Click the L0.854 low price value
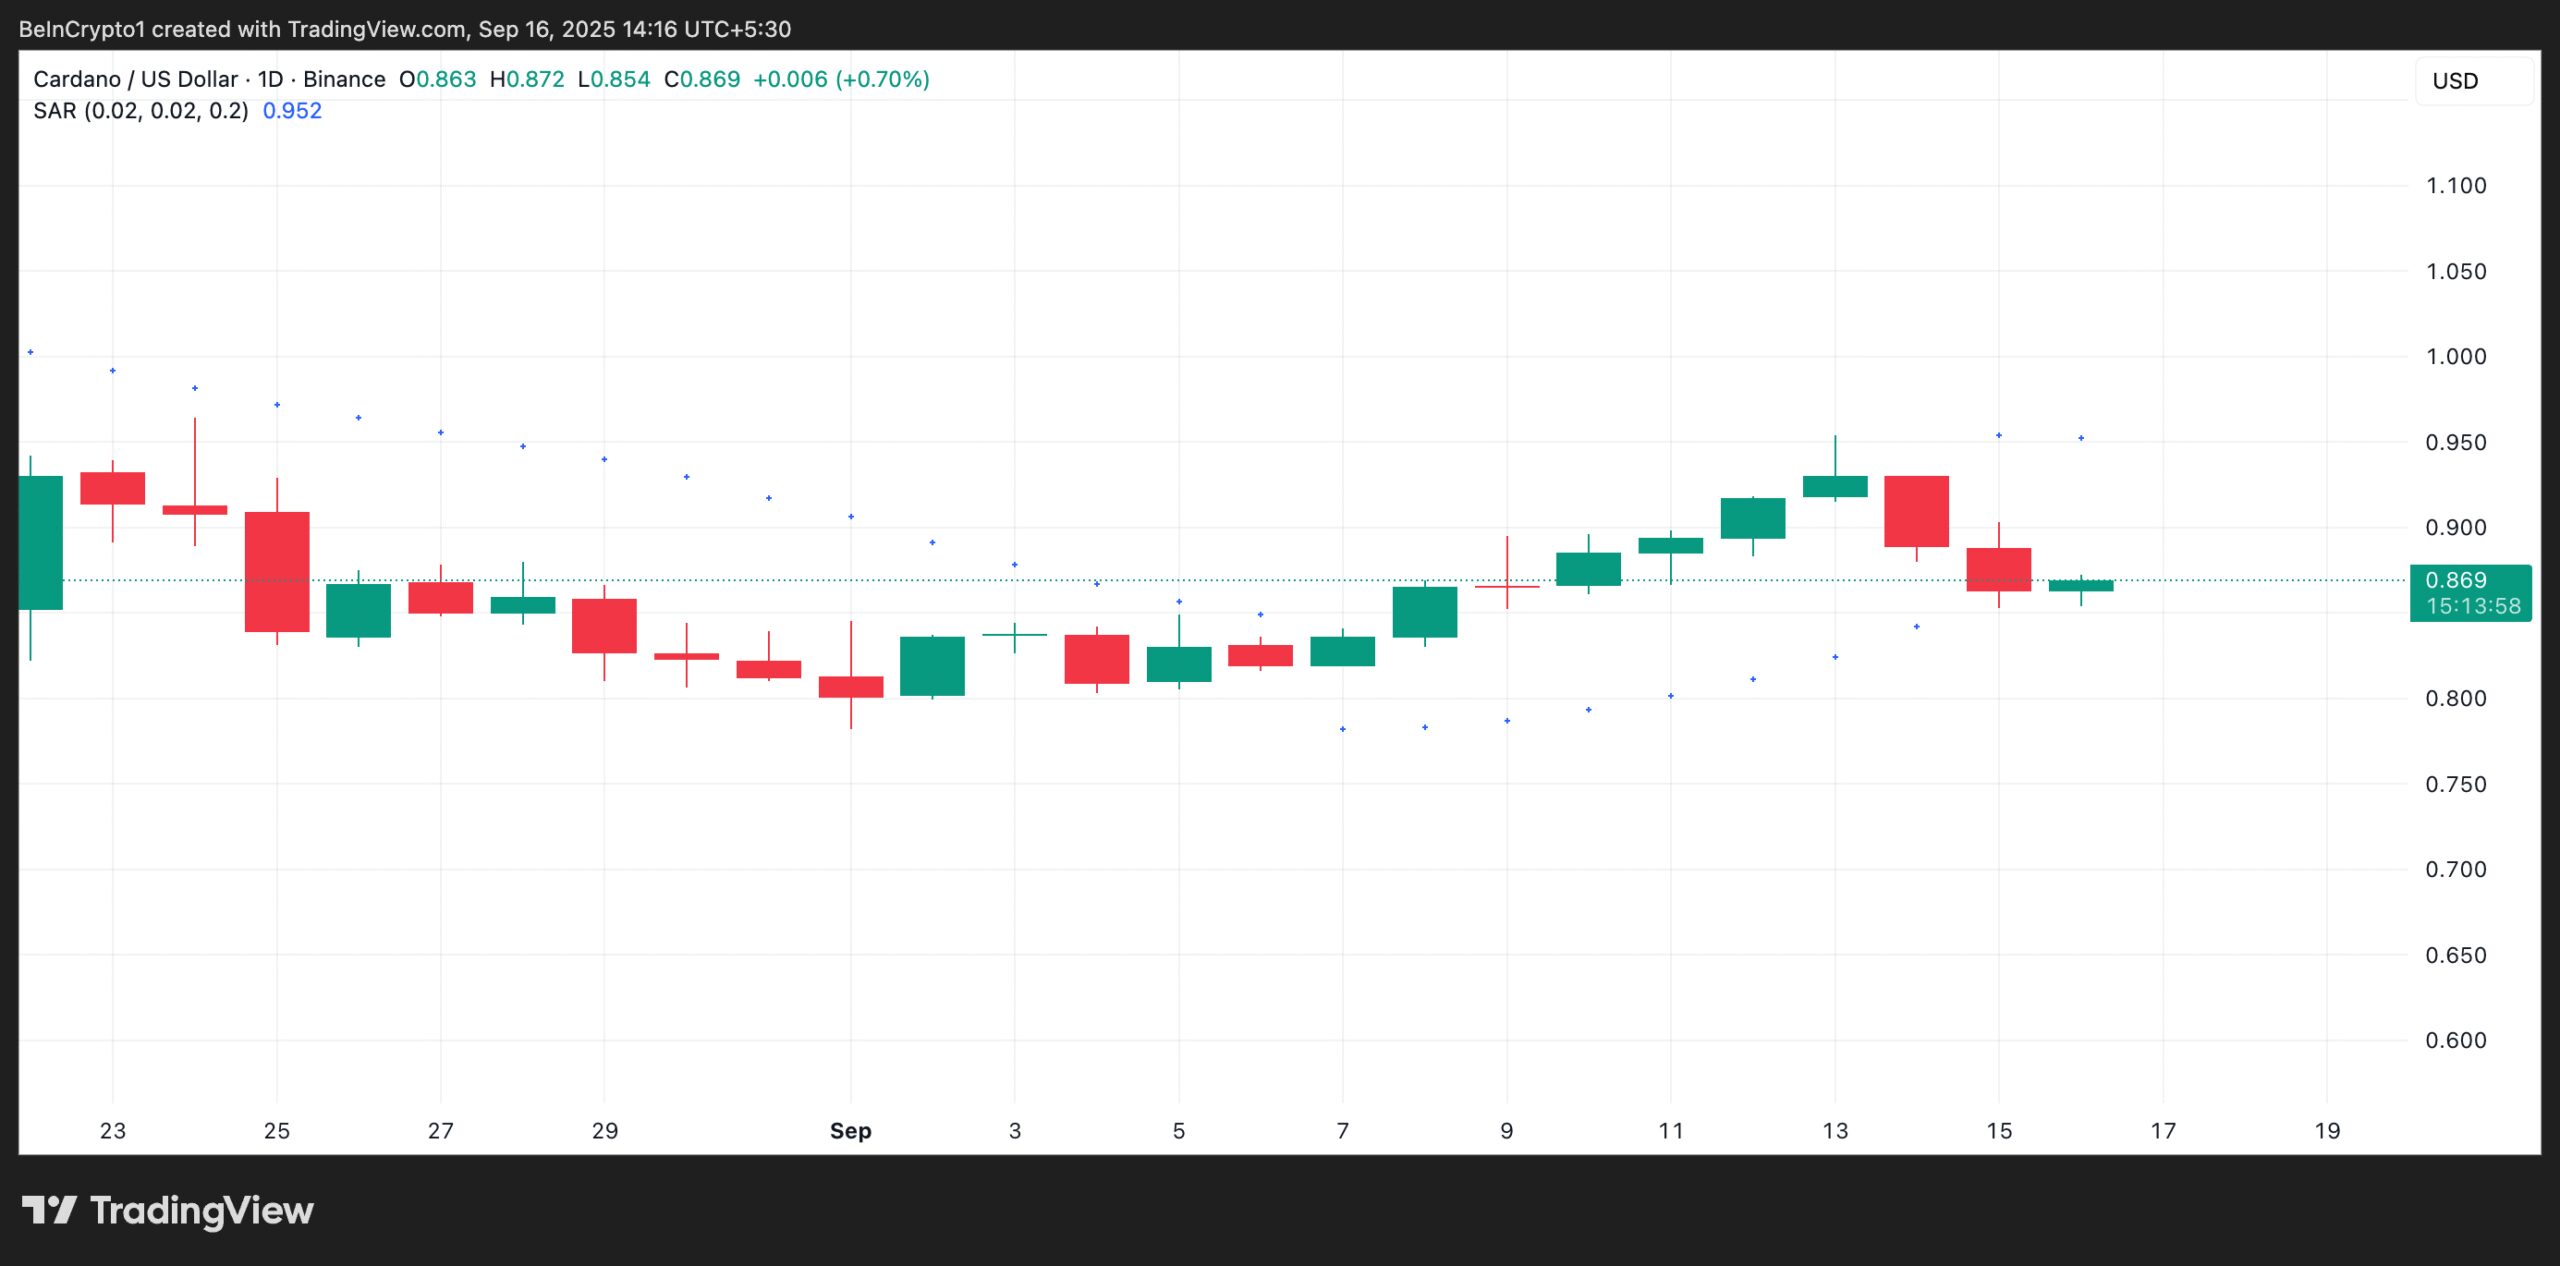This screenshot has width=2560, height=1266. [x=614, y=79]
